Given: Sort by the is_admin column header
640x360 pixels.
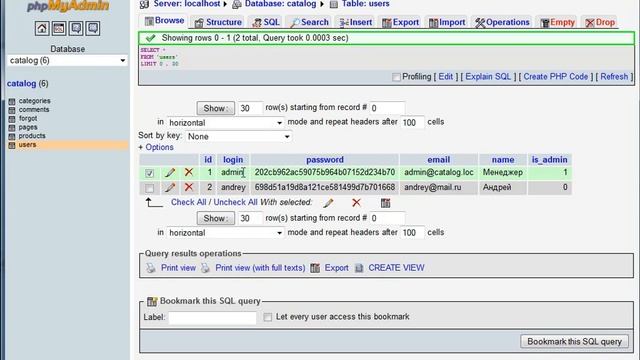Looking at the screenshot, I should (549, 160).
